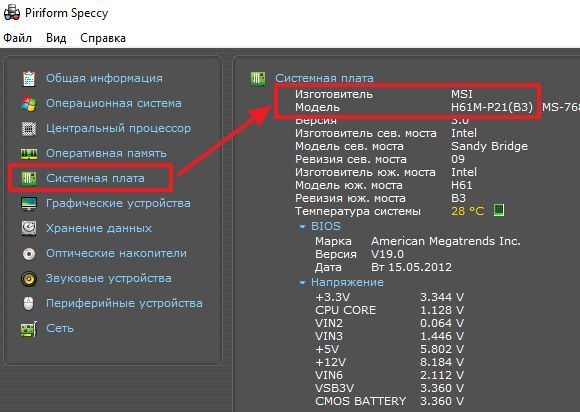The image size is (580, 412).
Task: Click the 8.184 V value
Action: pos(442,362)
